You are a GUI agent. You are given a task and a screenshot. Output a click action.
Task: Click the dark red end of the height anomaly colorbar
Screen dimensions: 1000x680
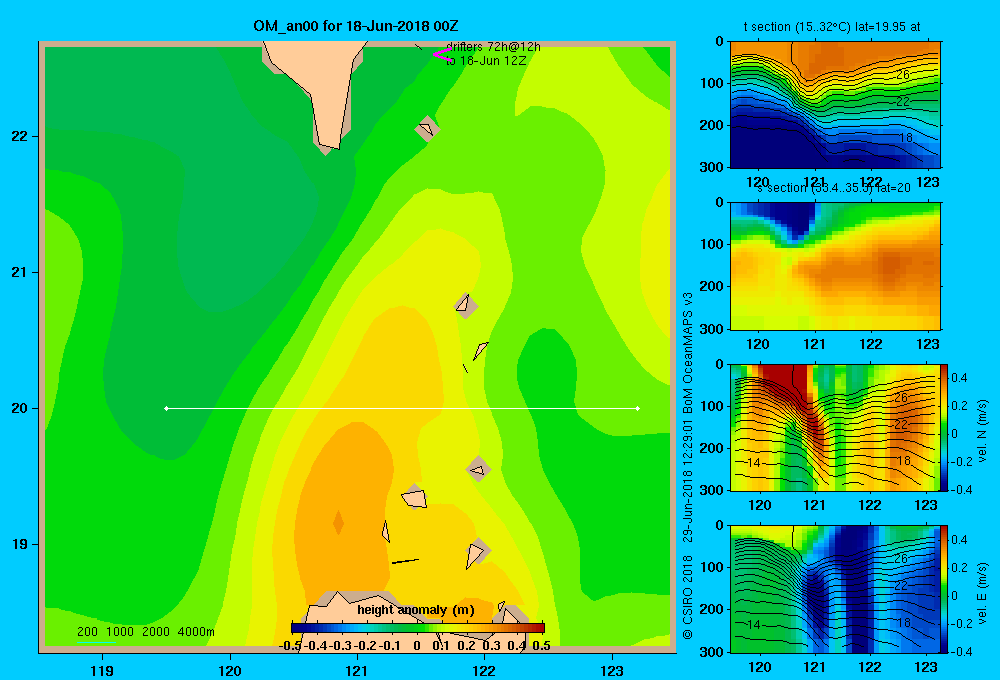coord(538,628)
